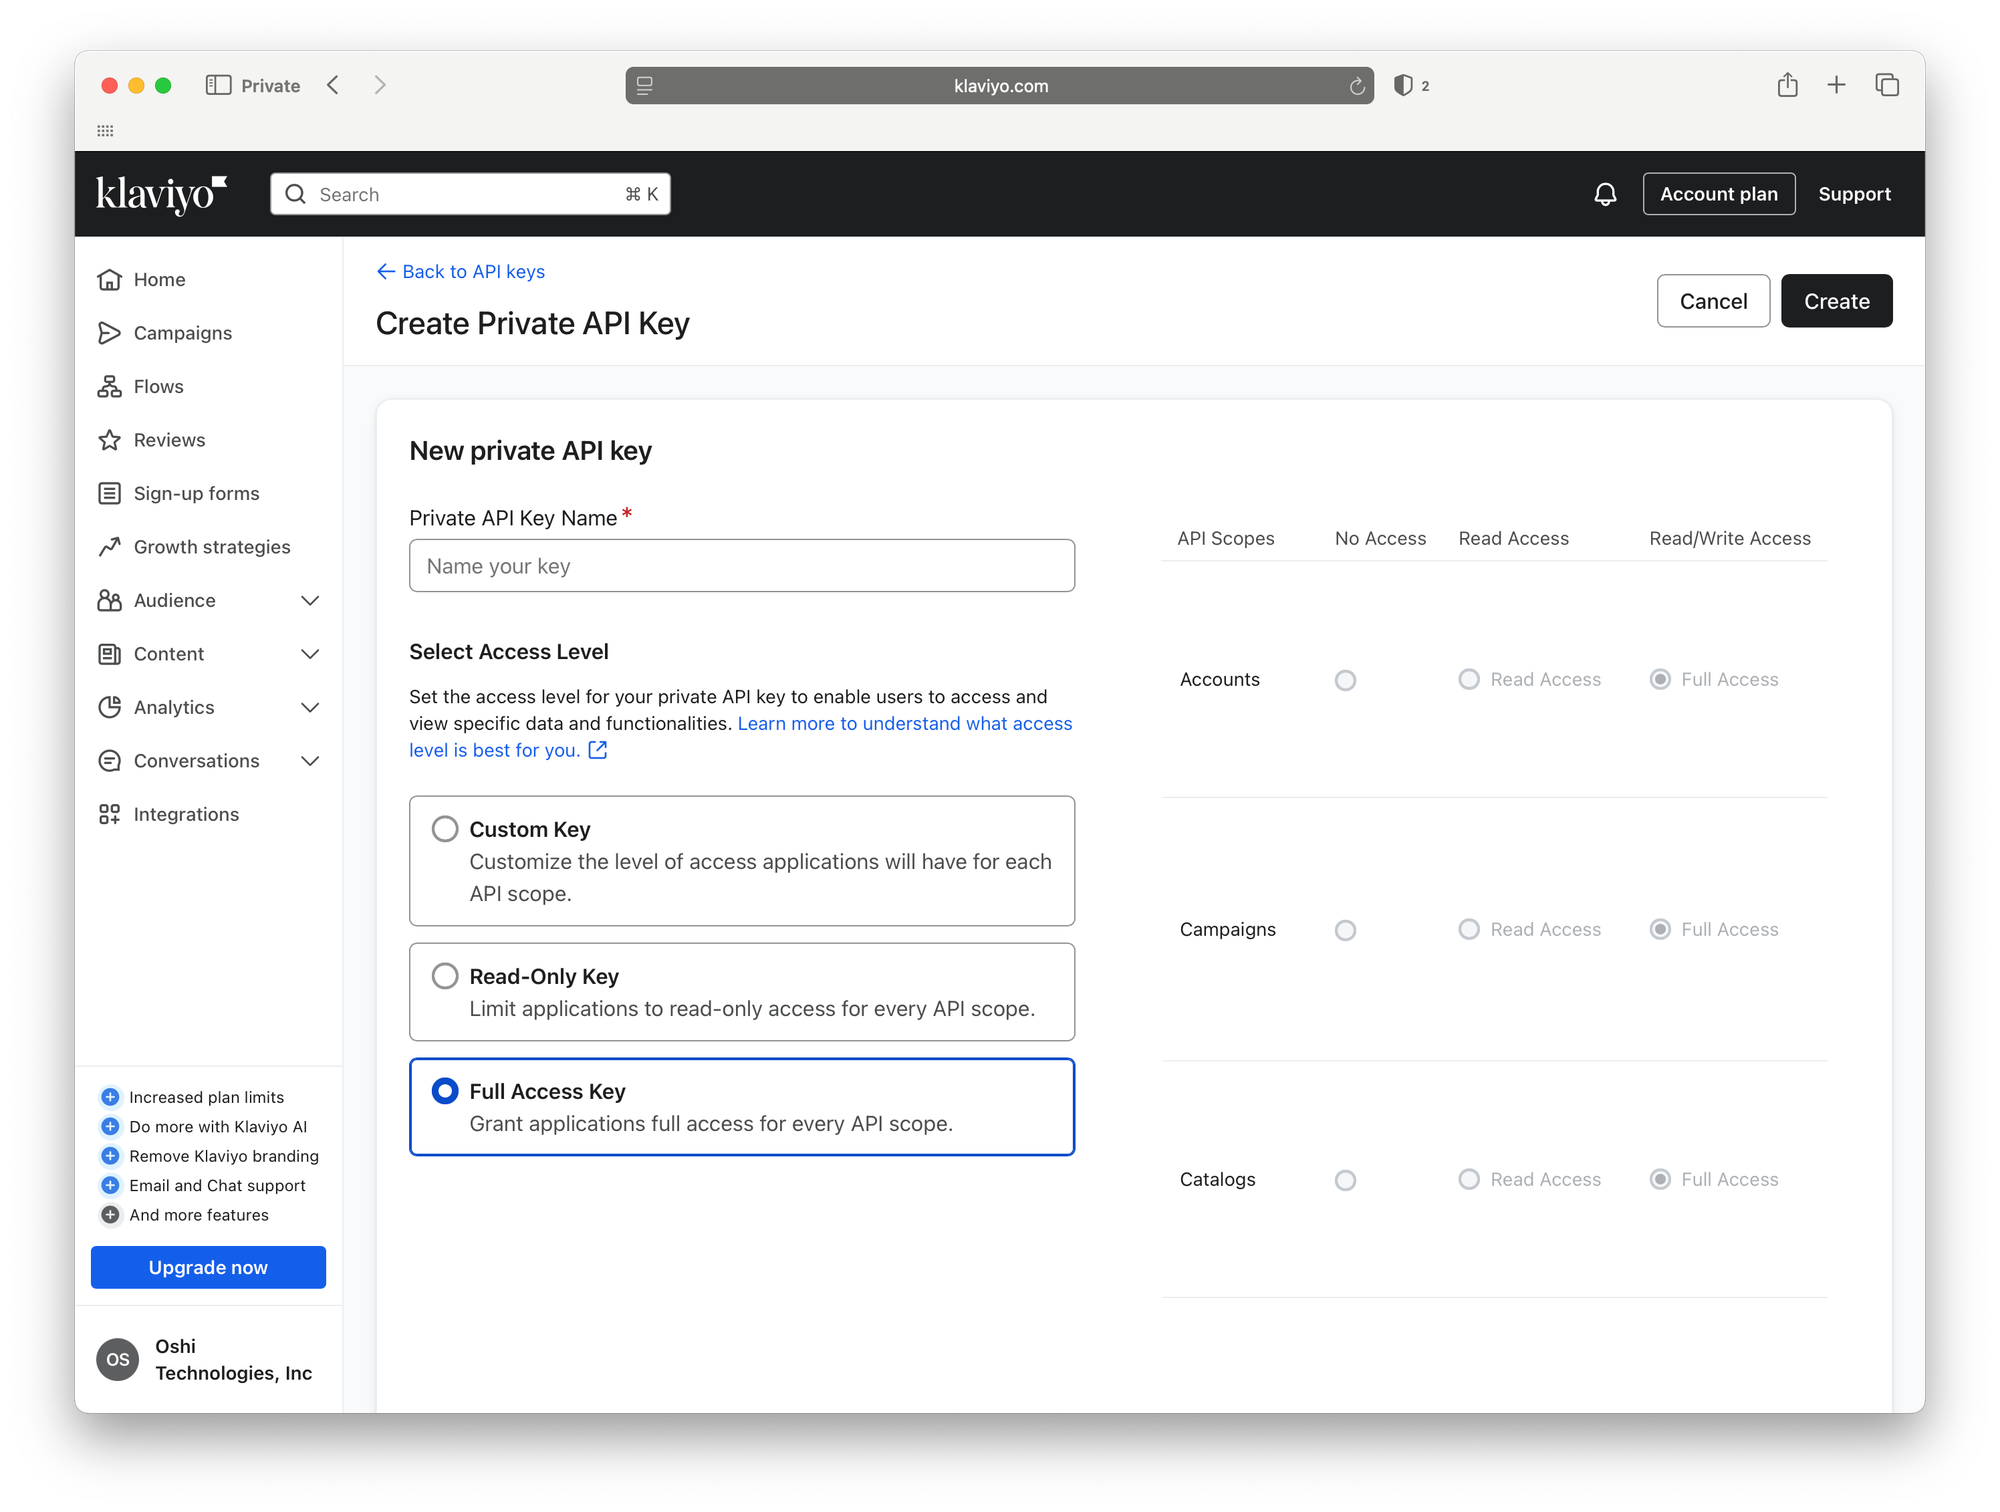Click the Integrations icon in sidebar
The height and width of the screenshot is (1512, 2000).
pyautogui.click(x=110, y=815)
